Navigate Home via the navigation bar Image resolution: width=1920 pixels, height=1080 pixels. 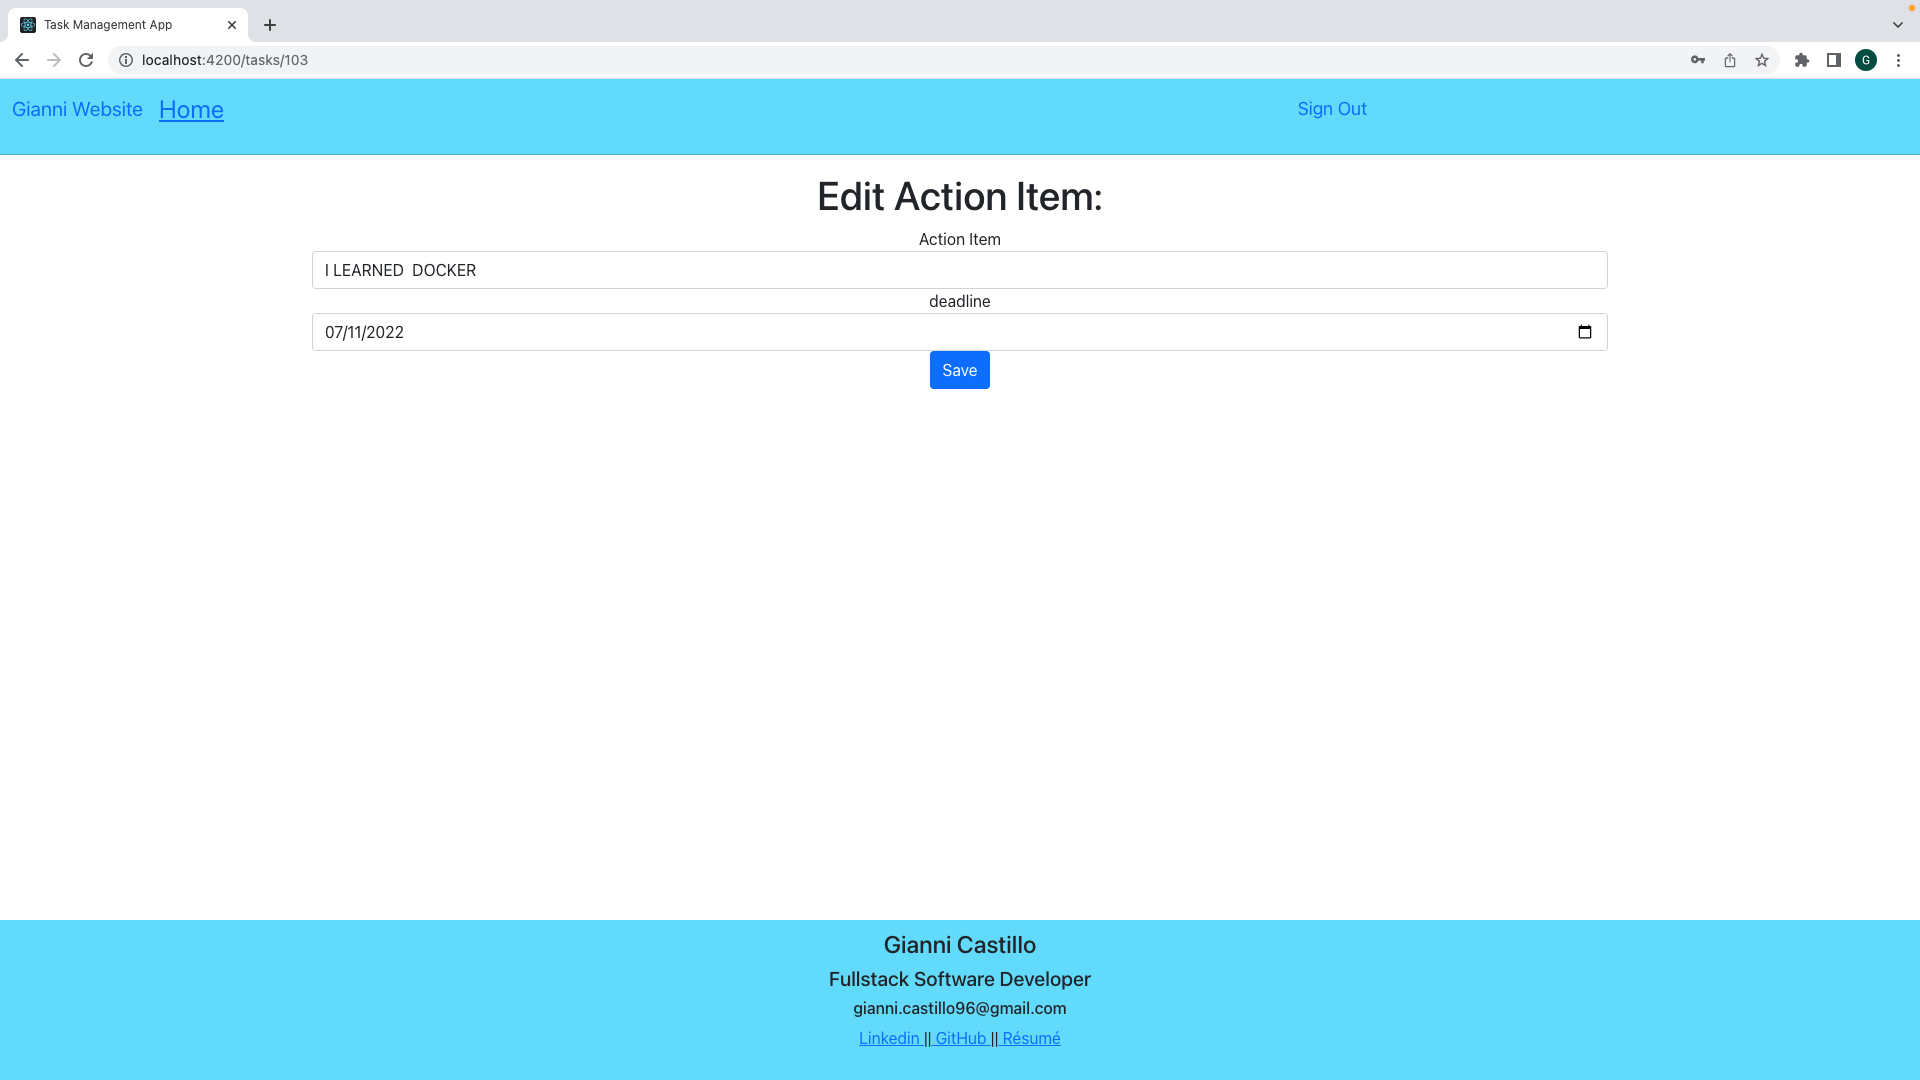pos(191,110)
